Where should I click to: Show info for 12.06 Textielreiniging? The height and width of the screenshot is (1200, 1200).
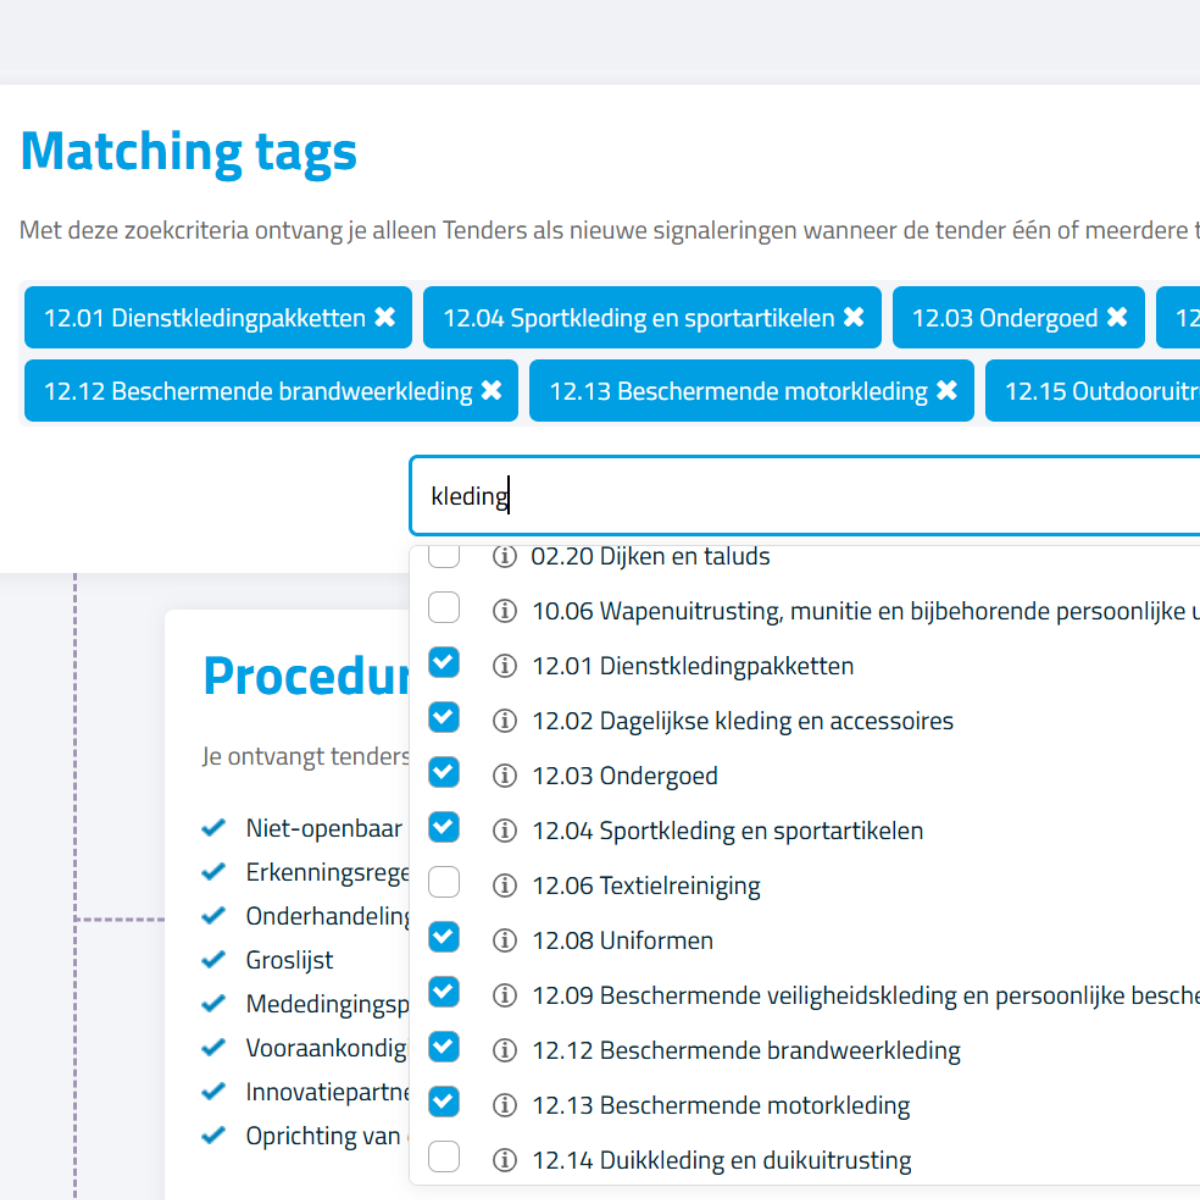pos(505,886)
